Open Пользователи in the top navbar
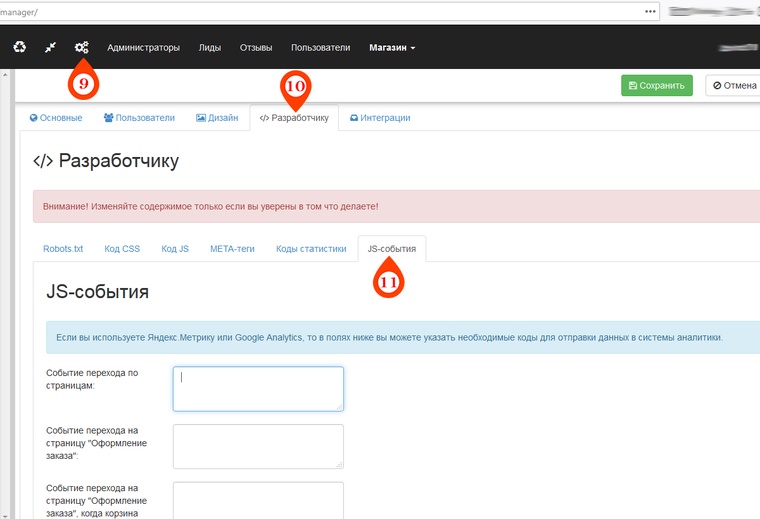760x519 pixels. [320, 47]
